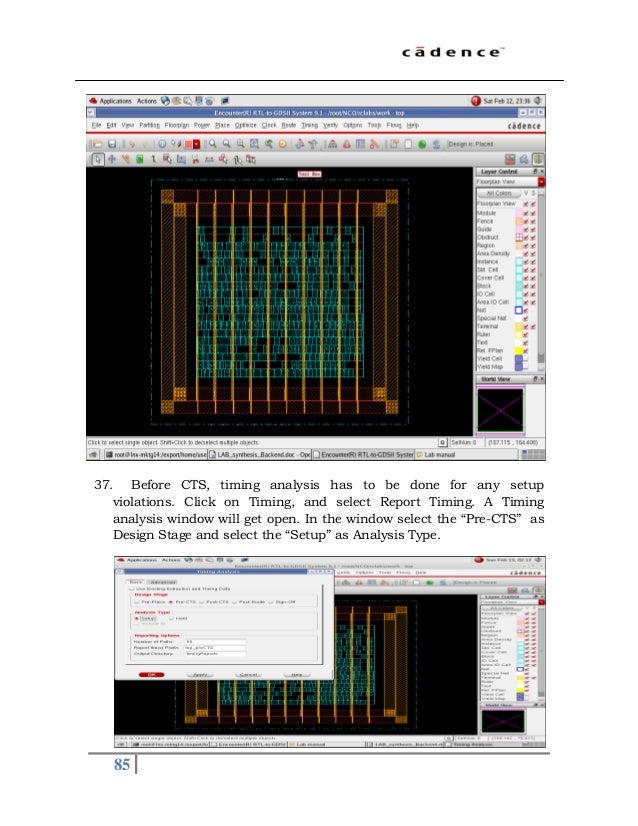Open the Route menu

288,125
